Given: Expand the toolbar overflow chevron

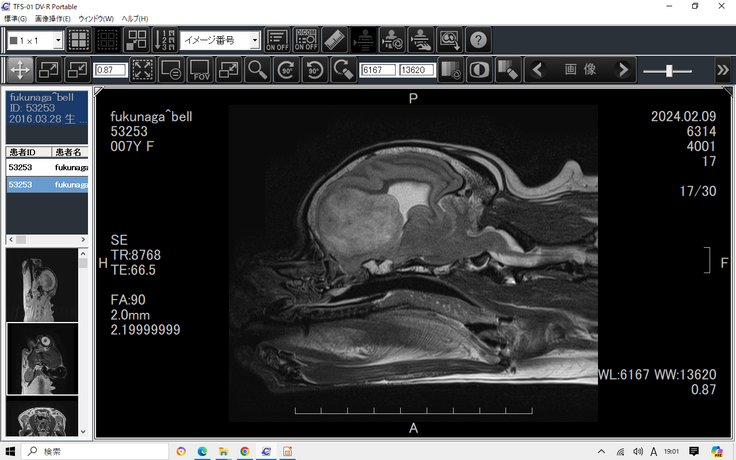Looking at the screenshot, I should [x=722, y=70].
